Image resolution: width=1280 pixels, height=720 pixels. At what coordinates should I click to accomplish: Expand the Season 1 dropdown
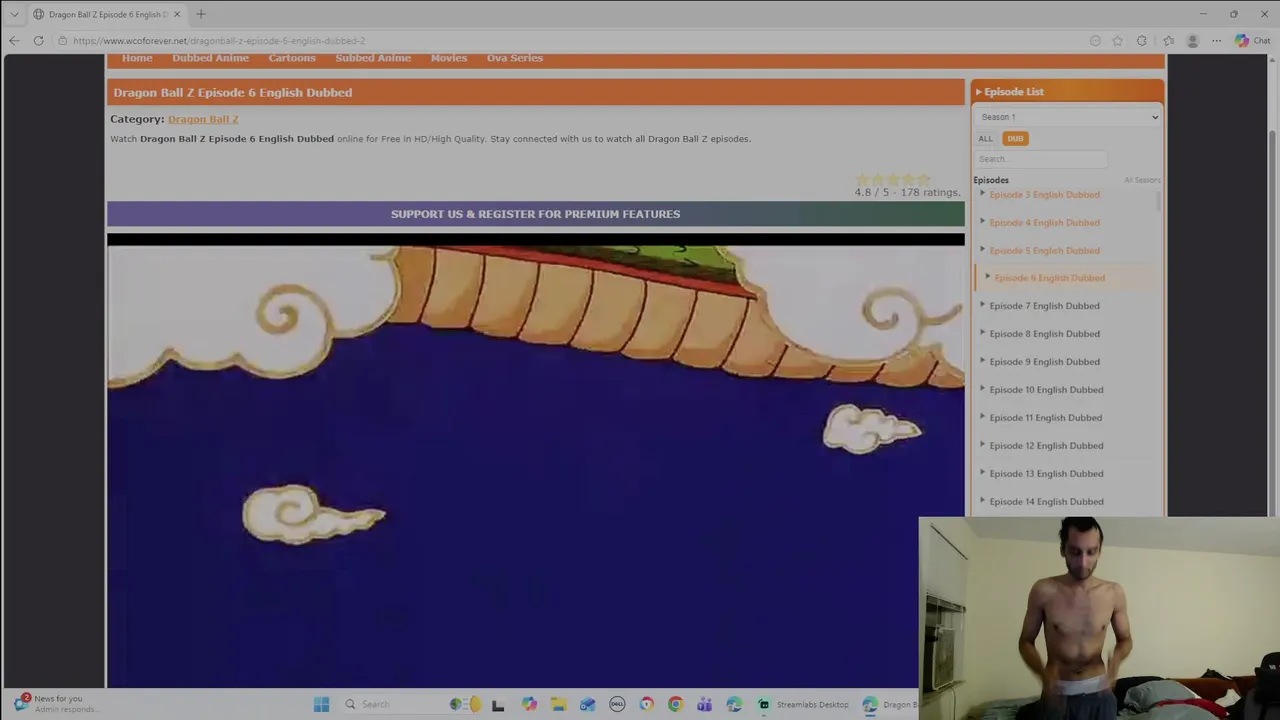(1068, 117)
